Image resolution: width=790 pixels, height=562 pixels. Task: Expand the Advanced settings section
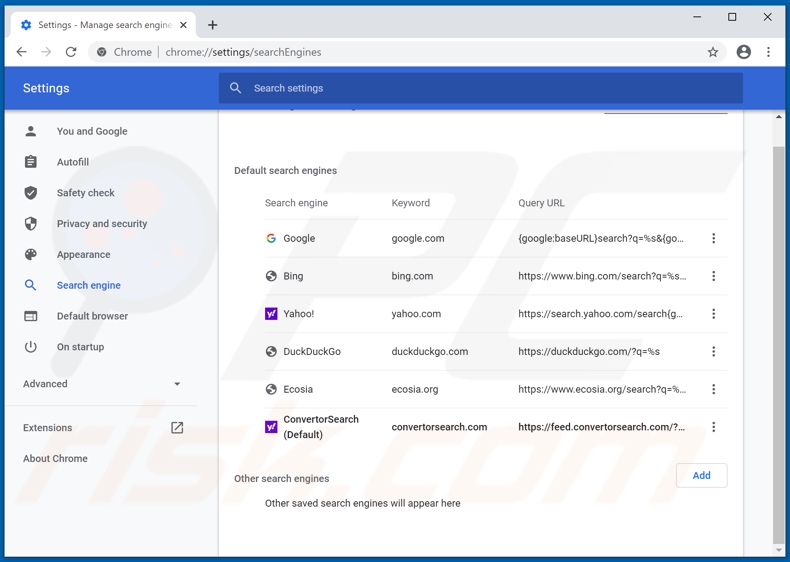coord(101,384)
